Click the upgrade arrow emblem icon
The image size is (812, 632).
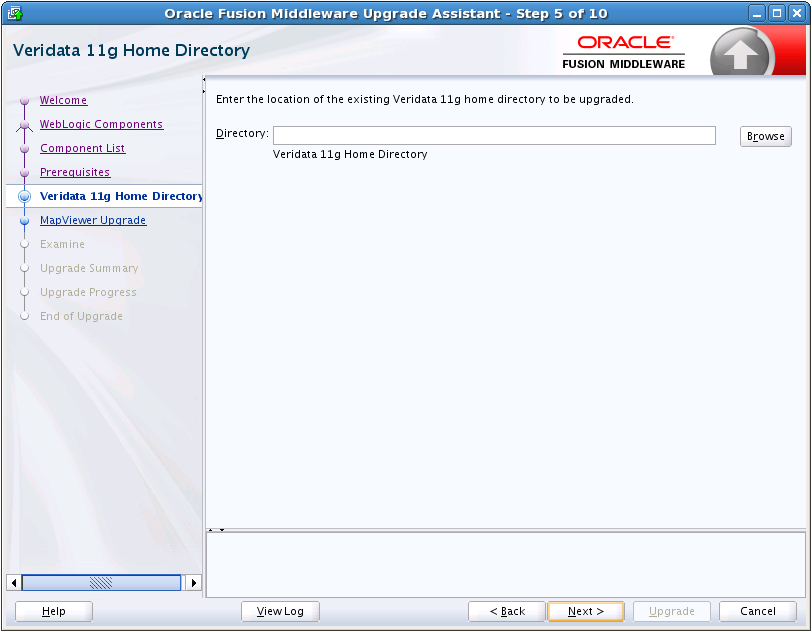click(x=742, y=53)
